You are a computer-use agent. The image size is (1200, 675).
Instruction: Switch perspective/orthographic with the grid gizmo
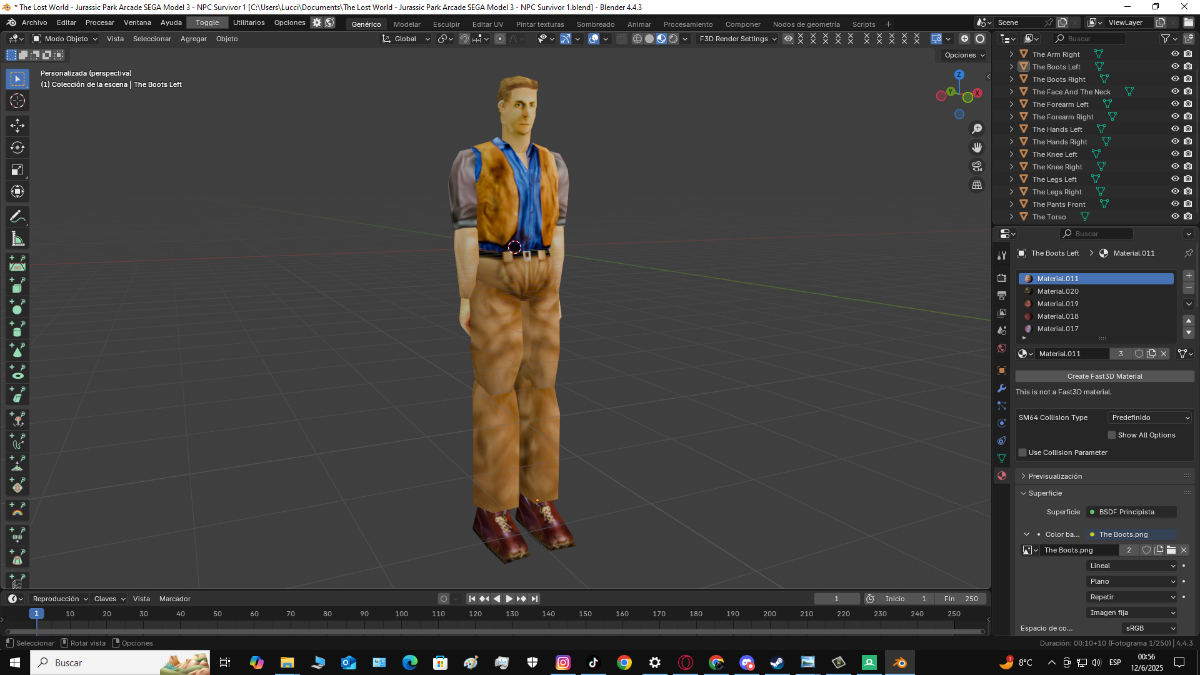click(x=977, y=185)
